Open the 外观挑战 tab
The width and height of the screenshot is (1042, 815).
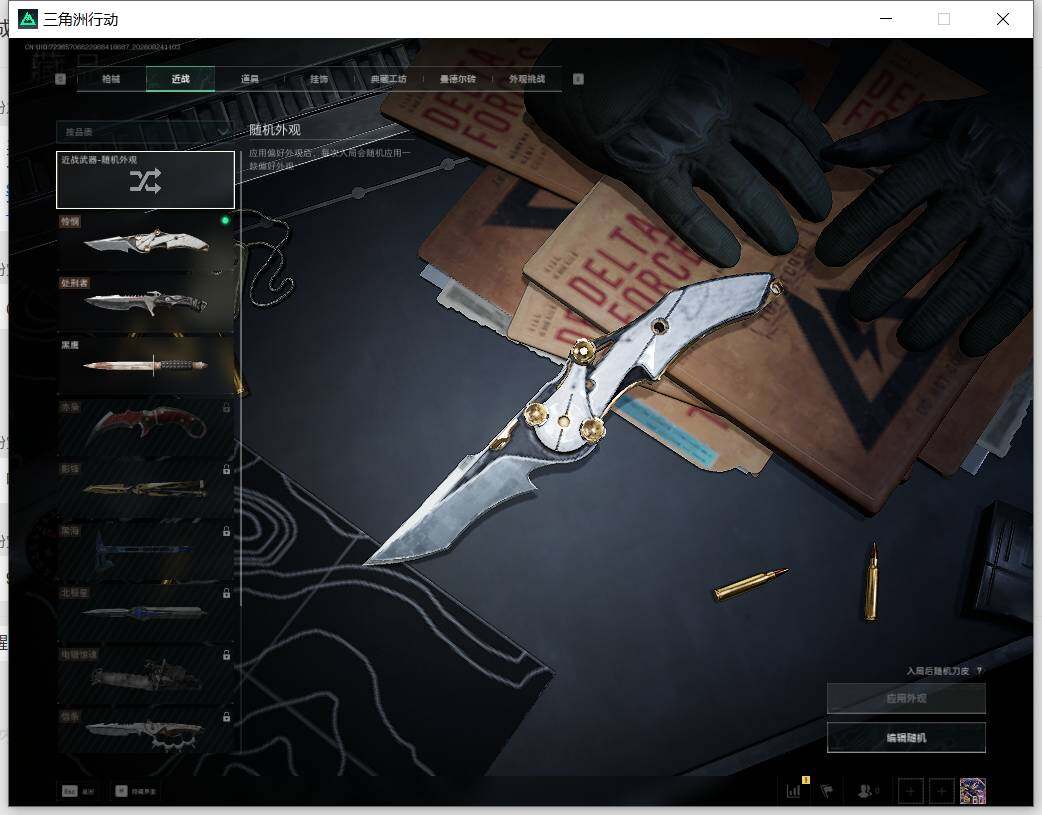pyautogui.click(x=527, y=79)
